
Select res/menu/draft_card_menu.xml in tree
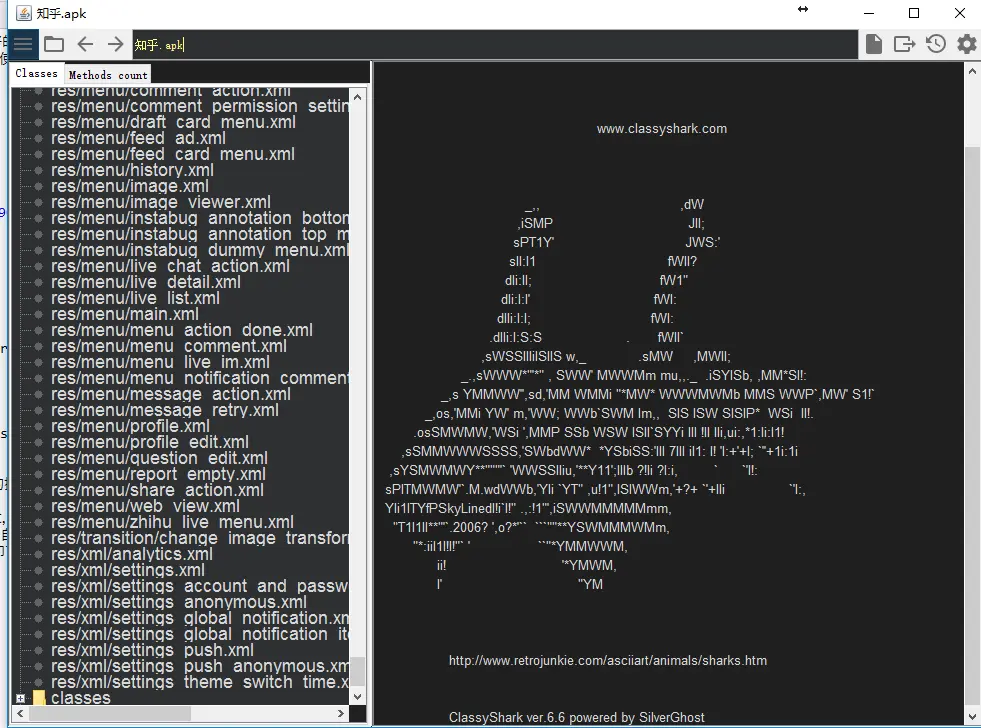[x=173, y=122]
